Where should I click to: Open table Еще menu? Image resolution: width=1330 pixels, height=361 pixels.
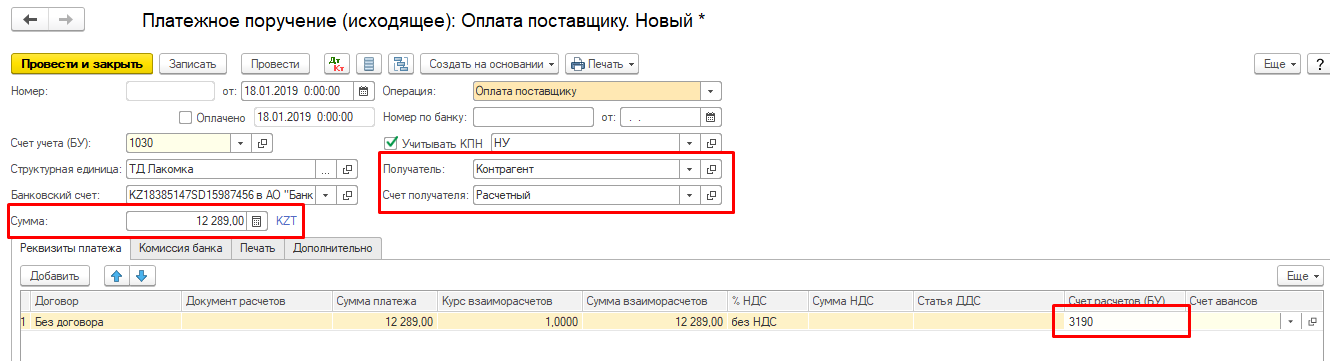(x=1300, y=275)
